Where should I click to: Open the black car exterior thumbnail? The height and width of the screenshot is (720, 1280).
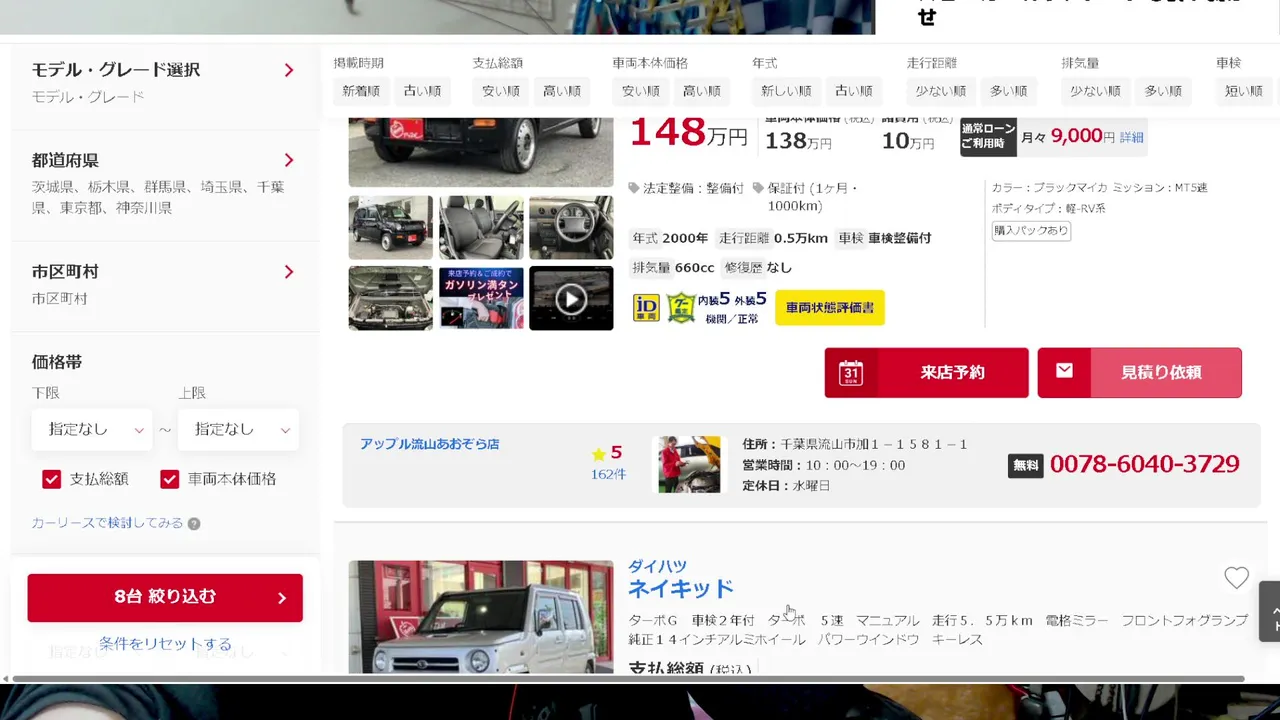point(391,228)
